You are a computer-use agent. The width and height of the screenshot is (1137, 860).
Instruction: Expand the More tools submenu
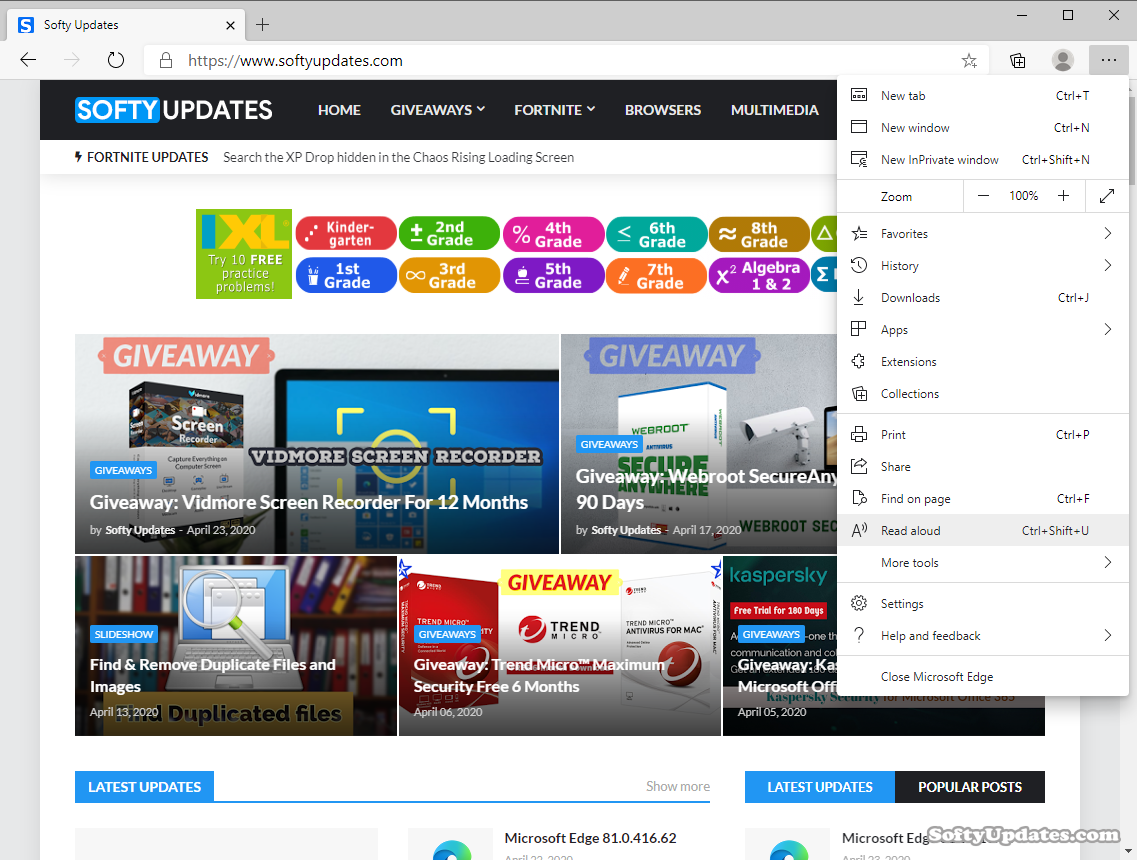click(983, 562)
